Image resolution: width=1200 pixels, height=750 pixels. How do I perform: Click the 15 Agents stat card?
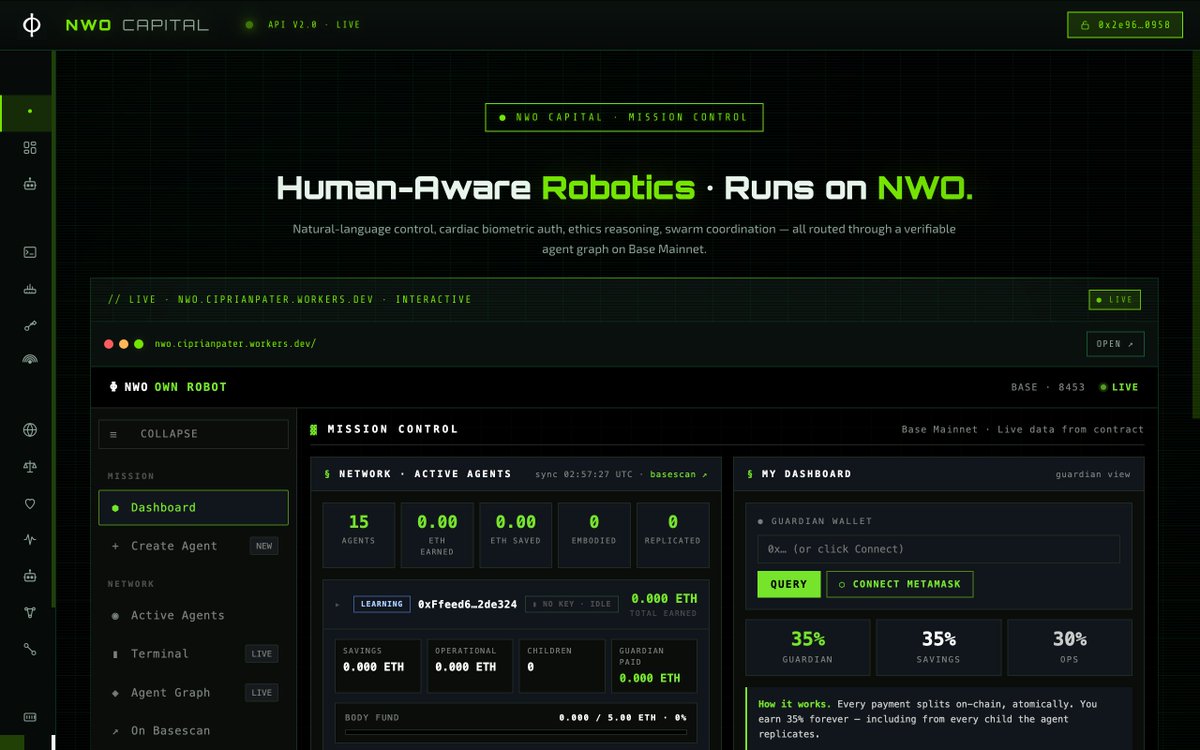tap(359, 535)
